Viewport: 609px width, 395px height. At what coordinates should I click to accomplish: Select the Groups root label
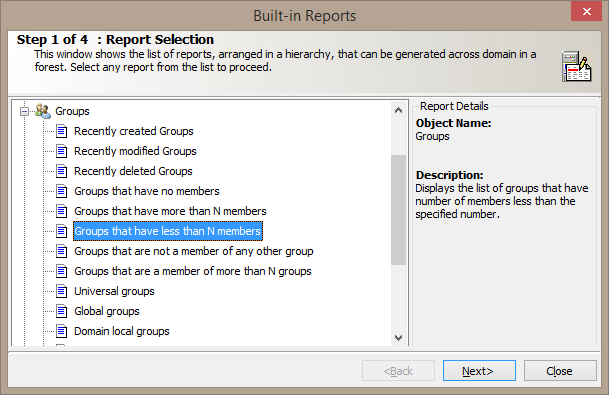(72, 111)
